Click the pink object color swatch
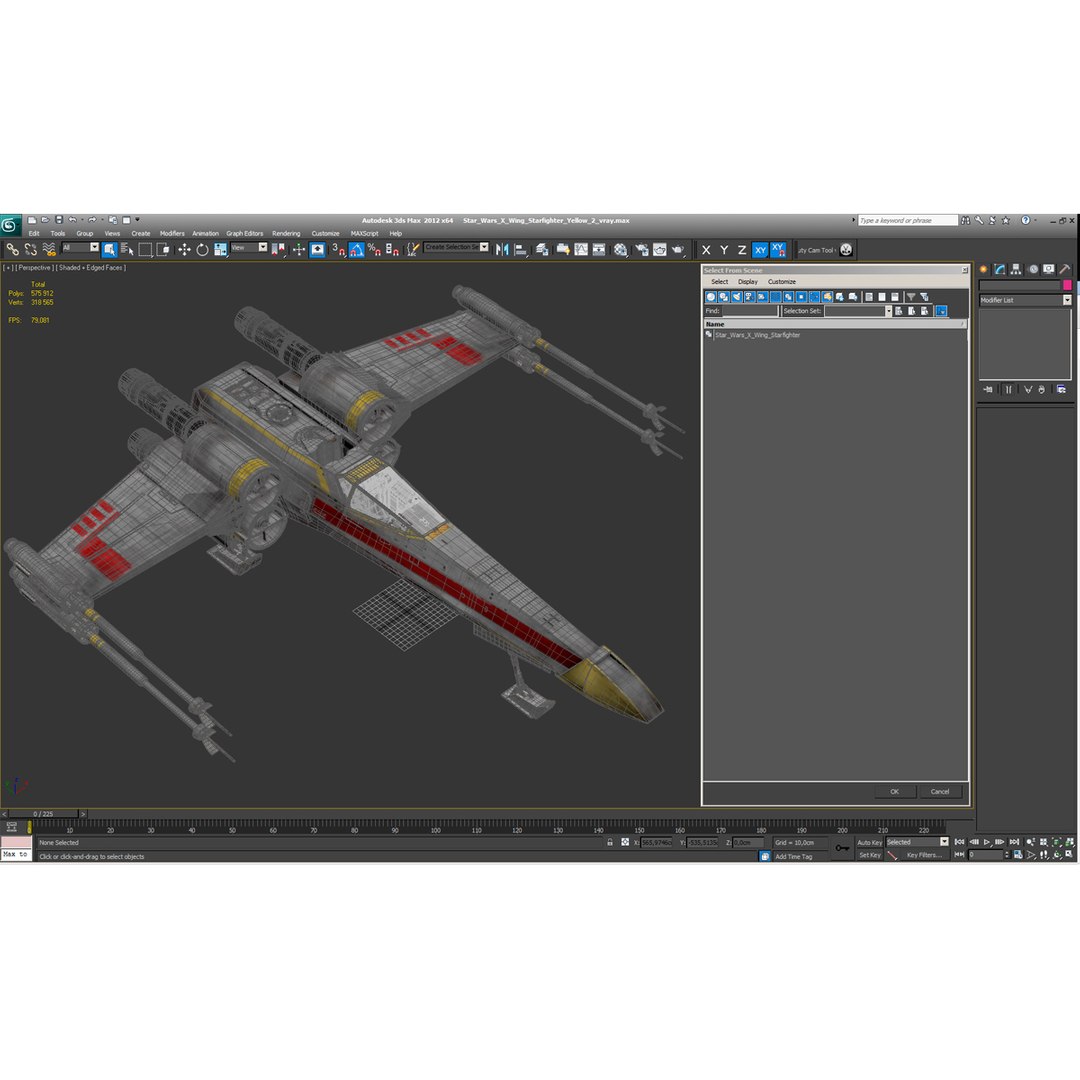 pos(1067,285)
